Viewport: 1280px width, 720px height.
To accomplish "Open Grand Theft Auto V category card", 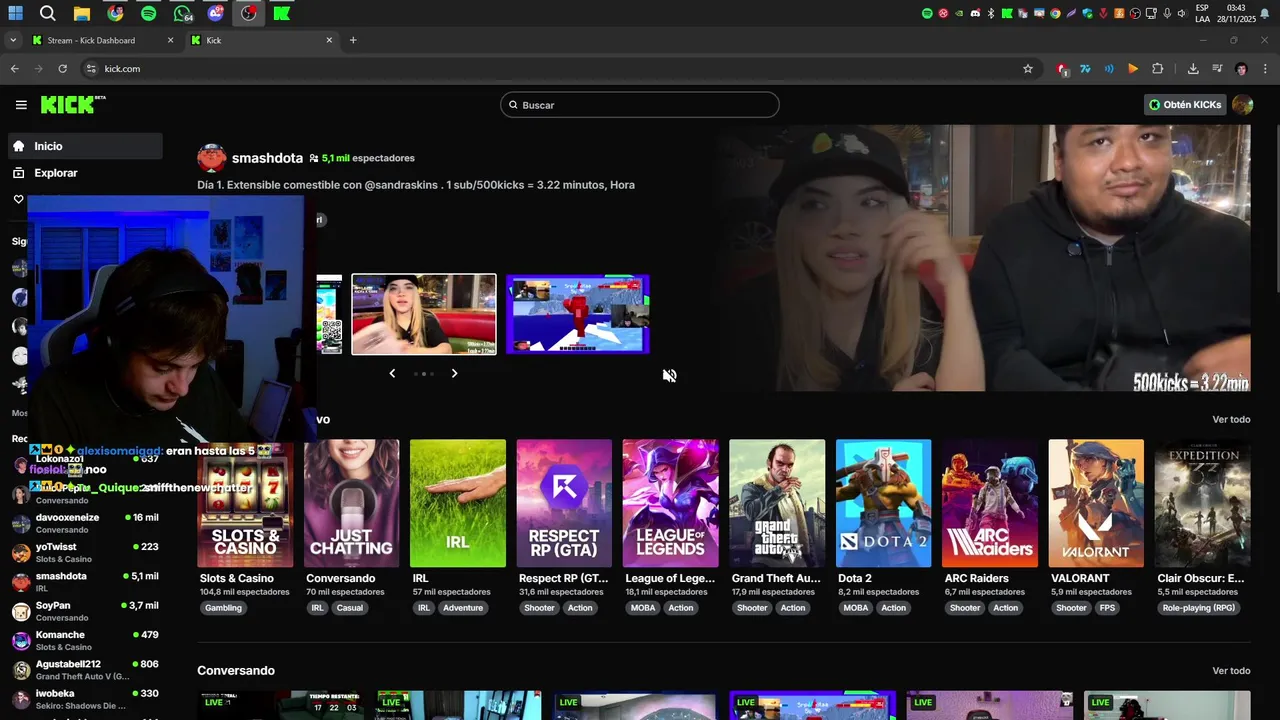I will tap(777, 503).
